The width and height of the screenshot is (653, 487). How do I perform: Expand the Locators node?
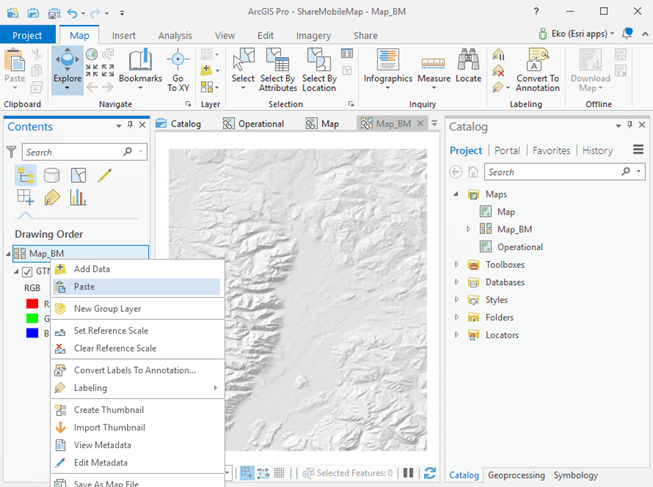pos(456,335)
